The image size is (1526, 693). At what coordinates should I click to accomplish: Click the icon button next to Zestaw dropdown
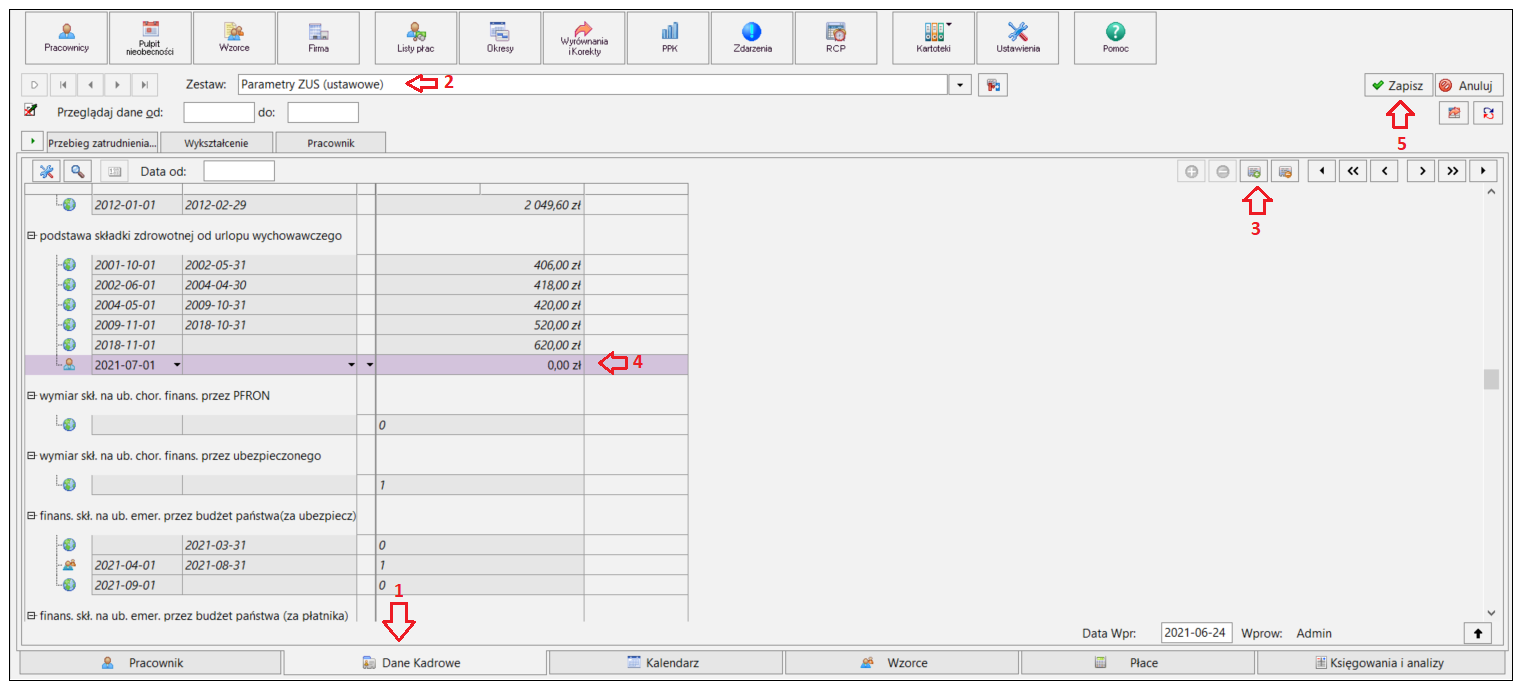pos(993,85)
